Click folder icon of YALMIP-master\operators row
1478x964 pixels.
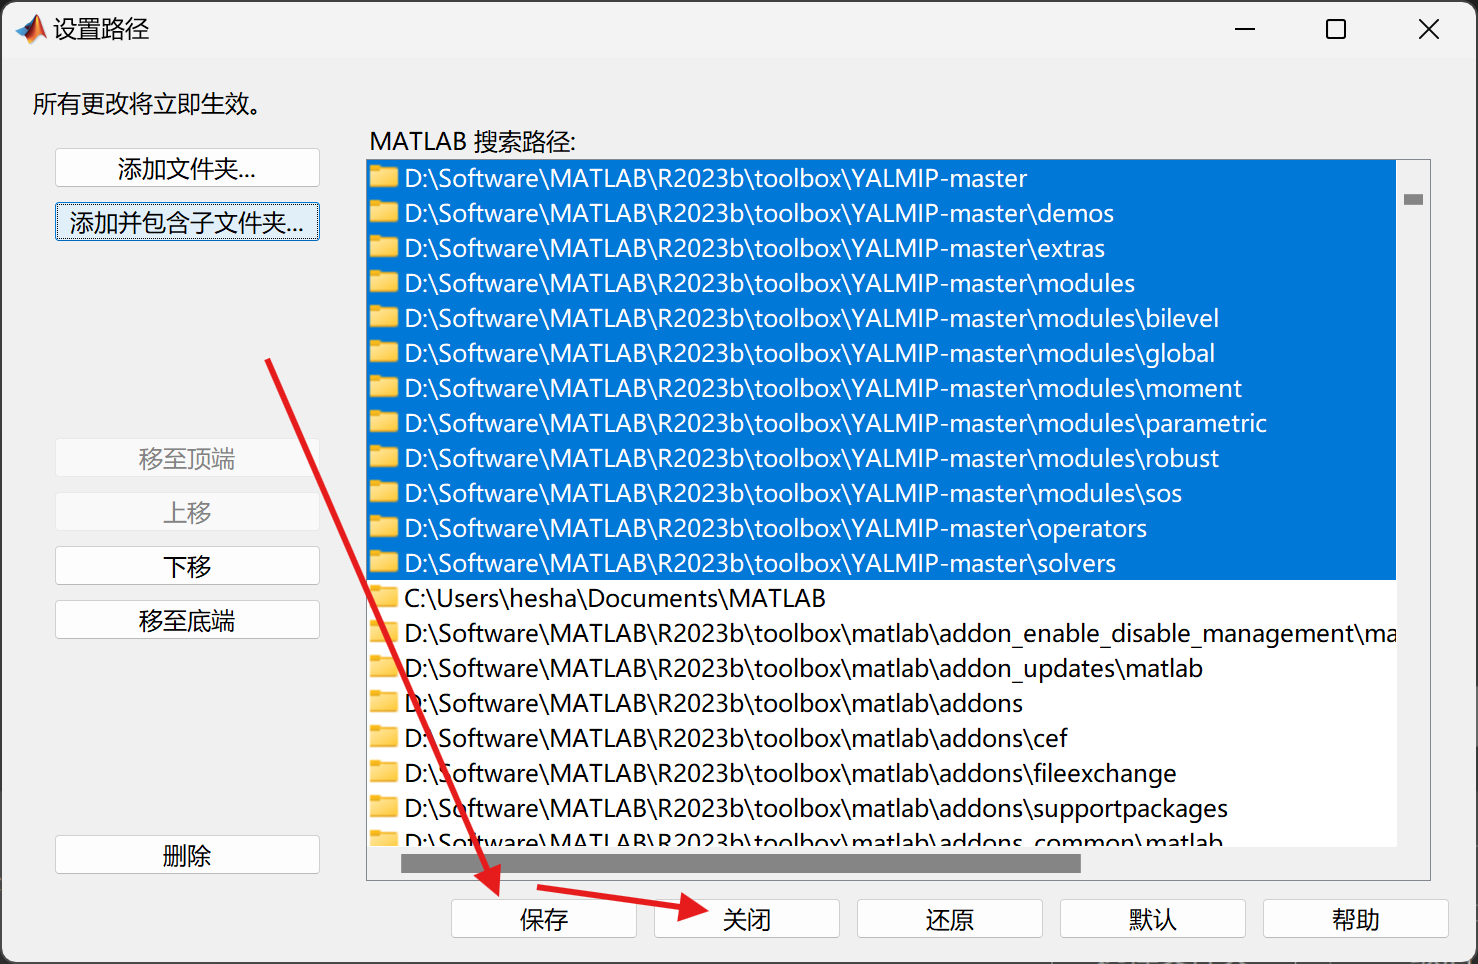pyautogui.click(x=384, y=527)
